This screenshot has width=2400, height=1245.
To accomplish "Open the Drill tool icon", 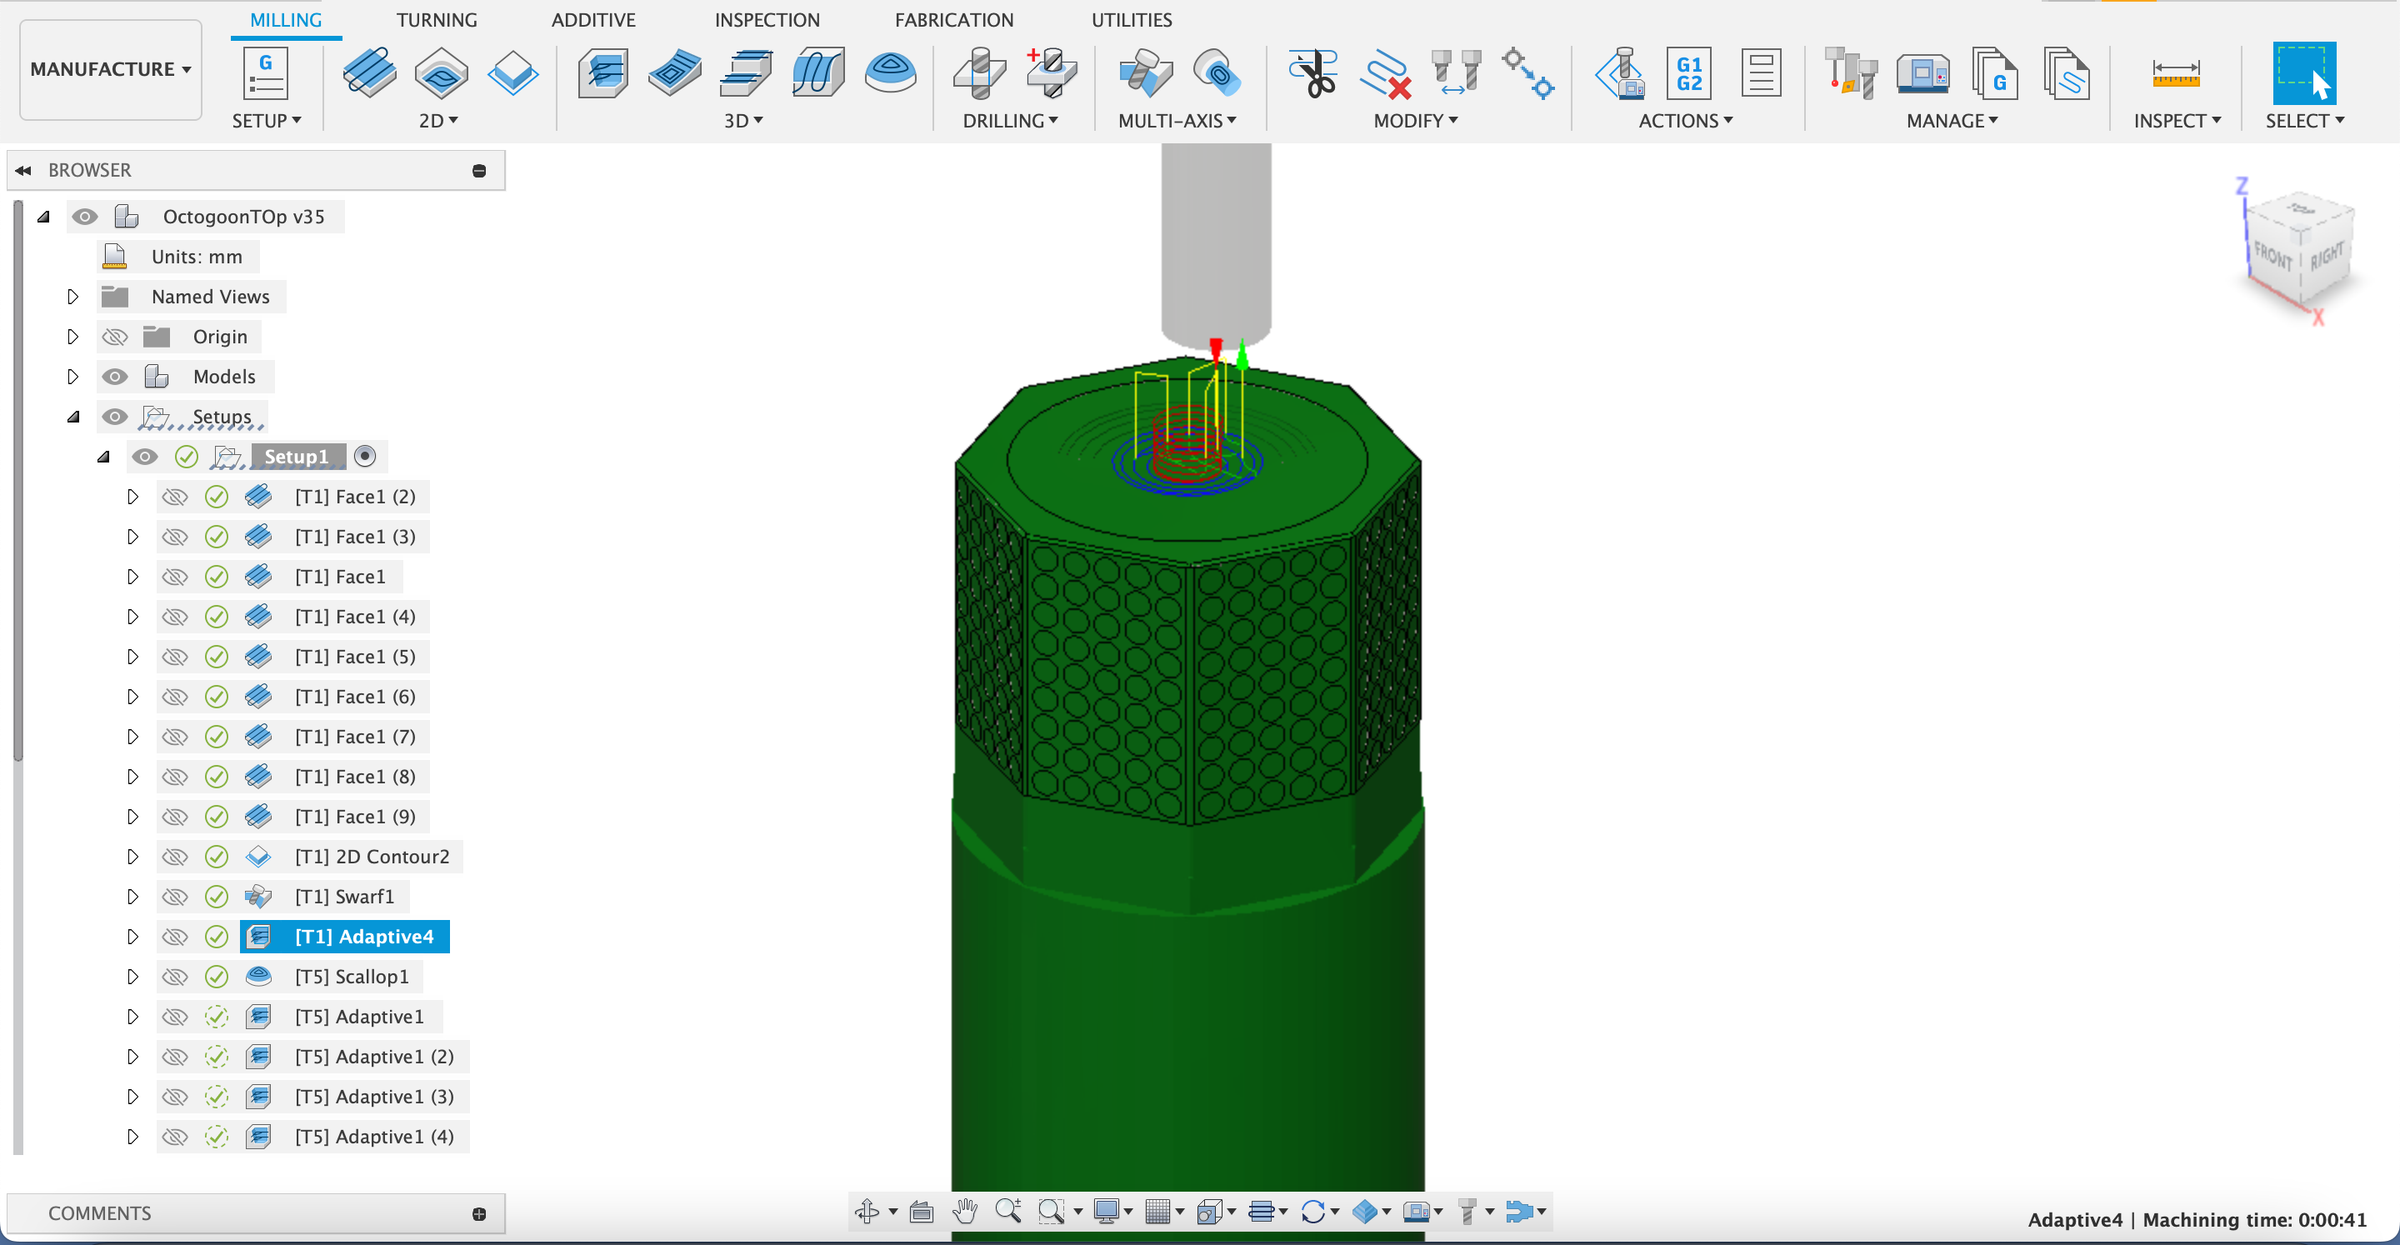I will [978, 73].
